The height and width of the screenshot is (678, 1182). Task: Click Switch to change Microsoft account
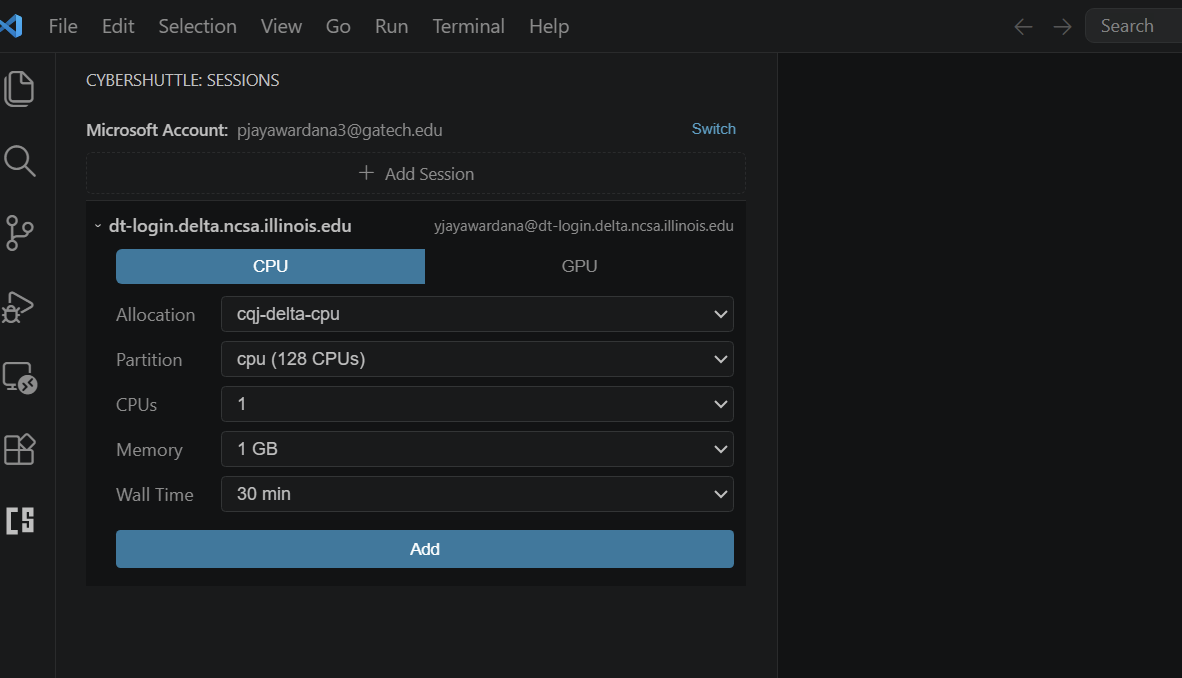pos(713,129)
